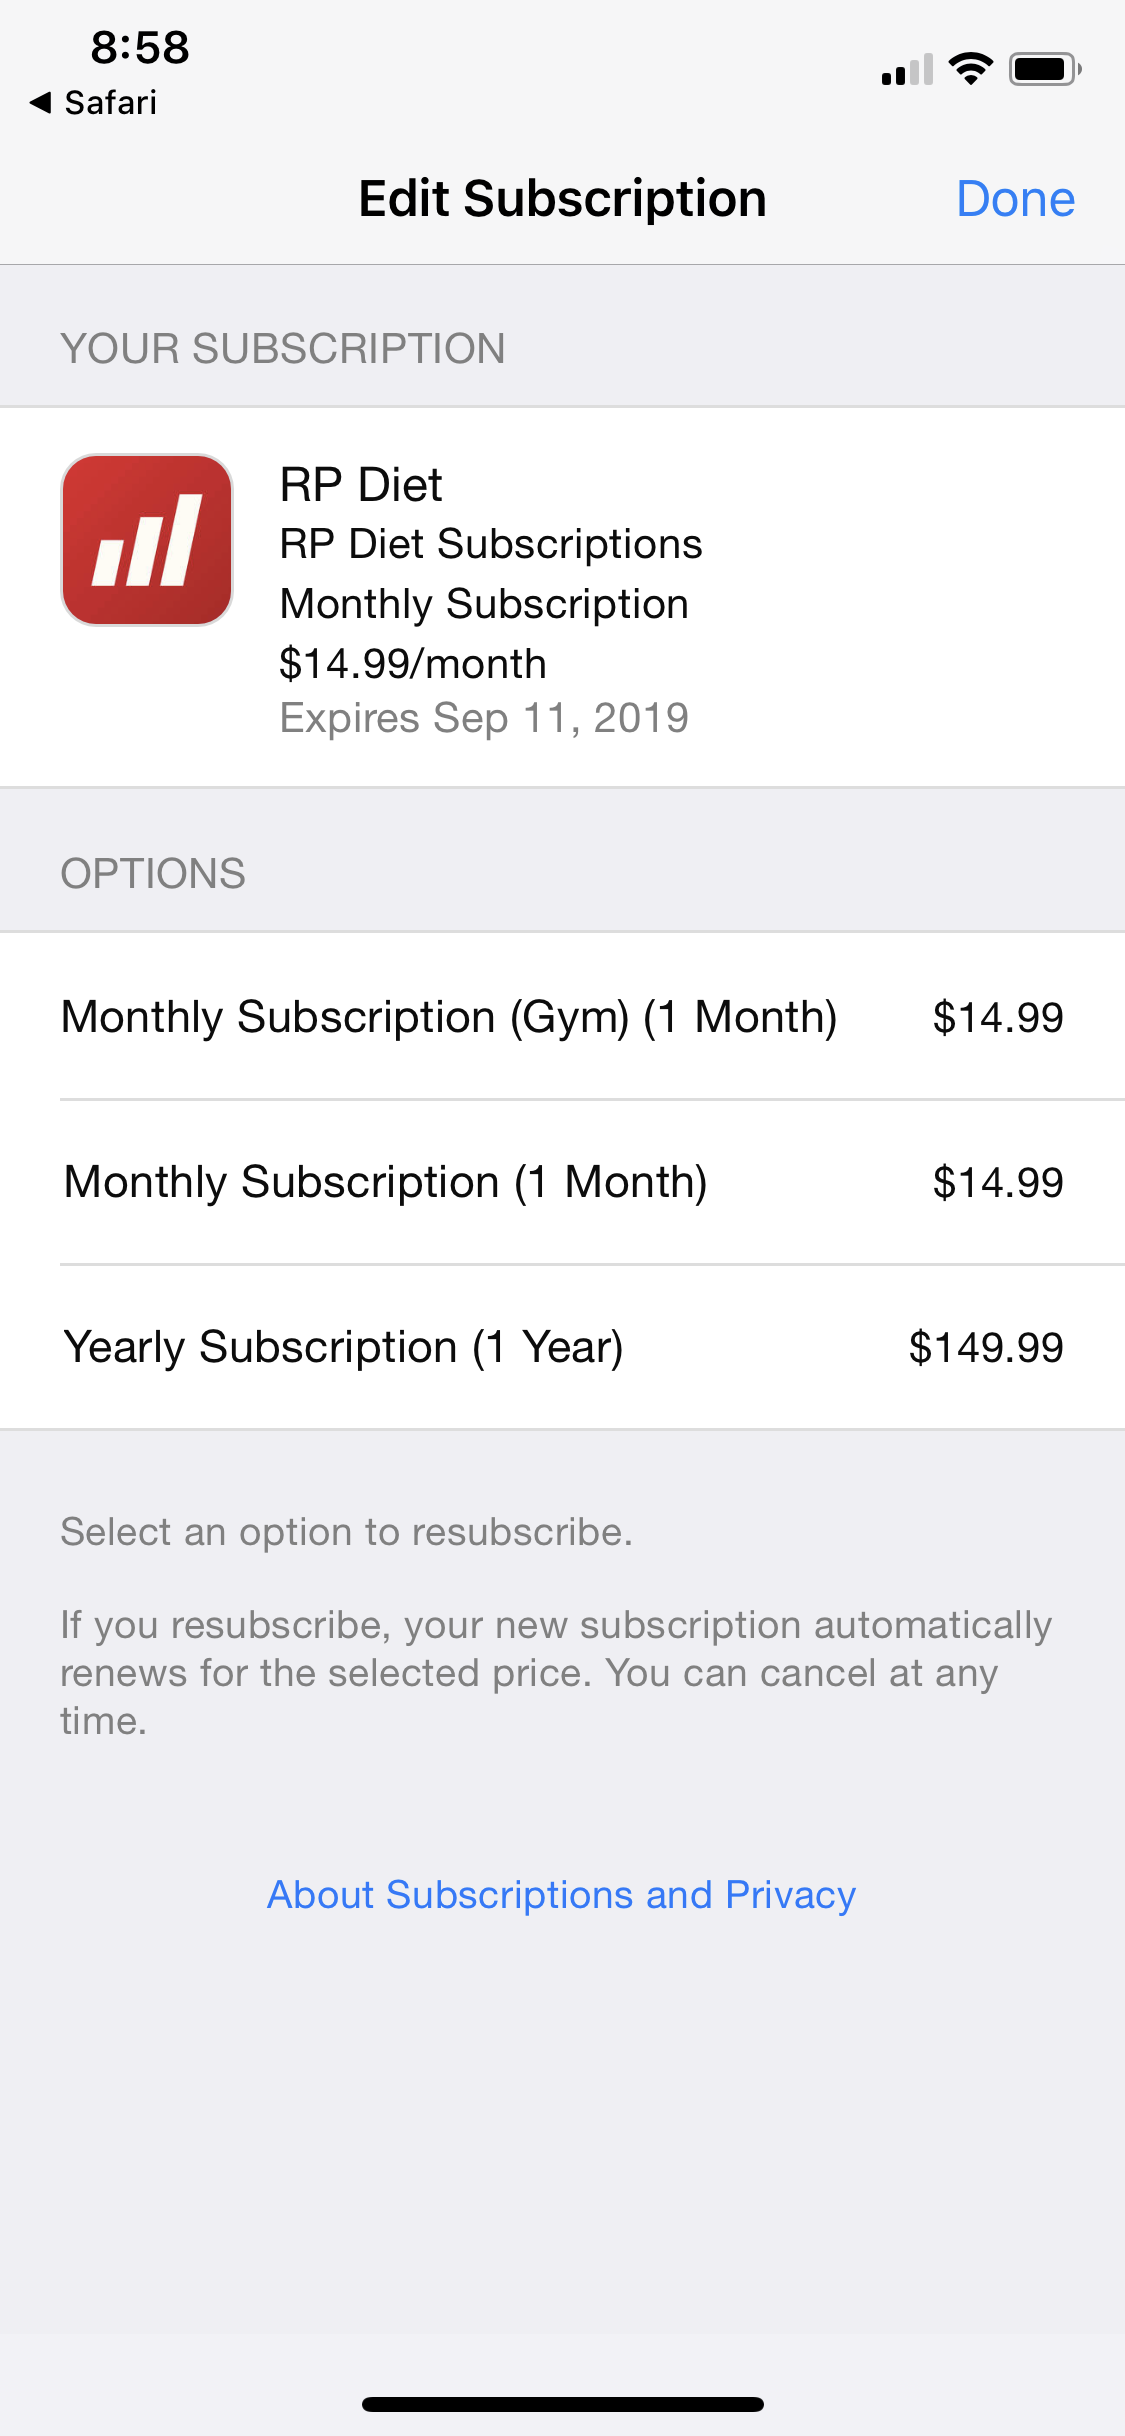Select Monthly Subscription (Gym) option
Screen dimensions: 1125x2436
(449, 1017)
